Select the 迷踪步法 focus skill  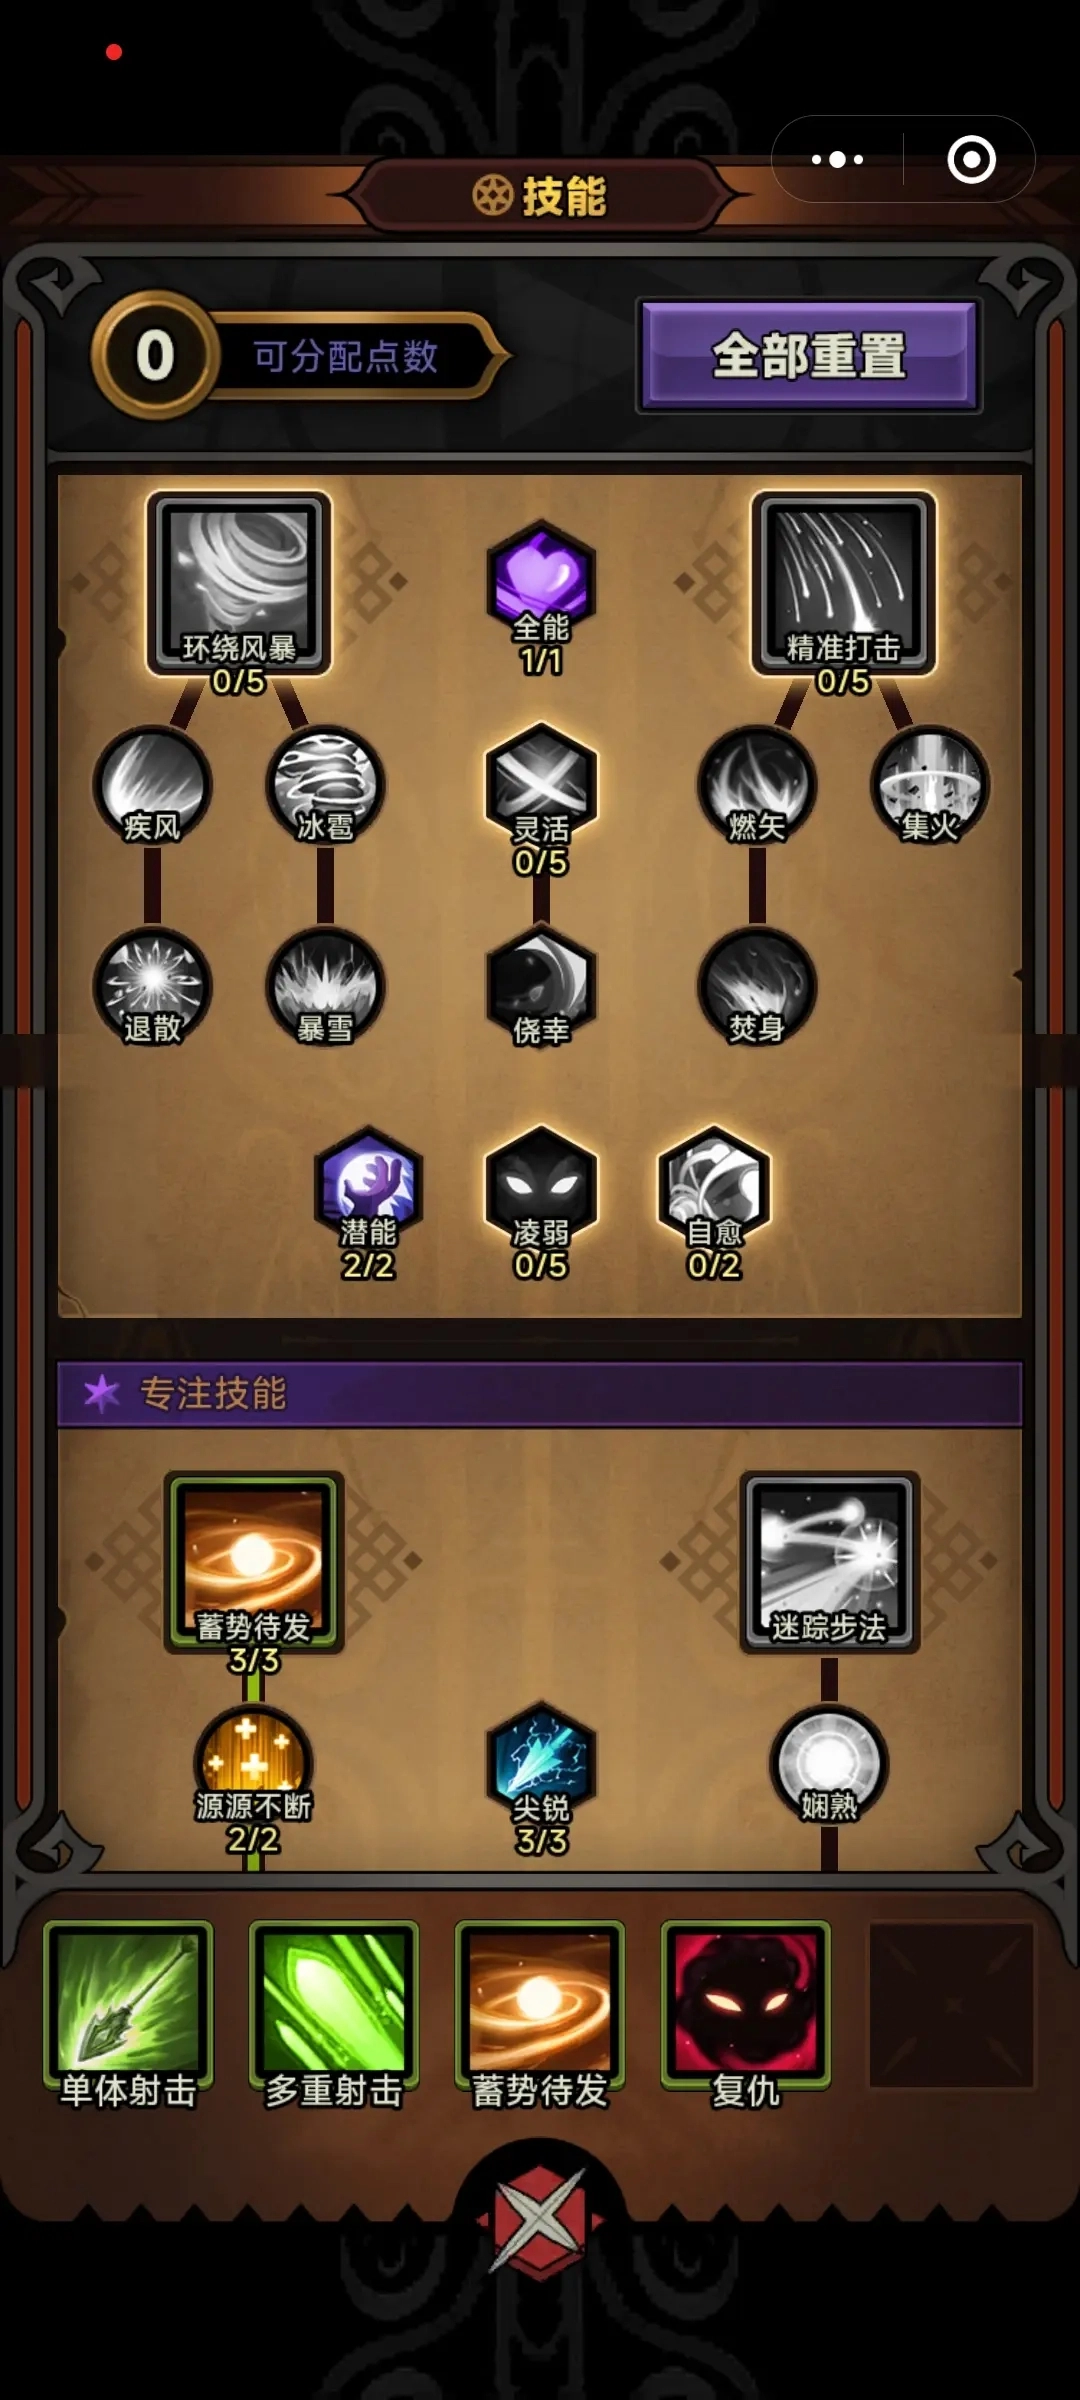[x=829, y=1562]
